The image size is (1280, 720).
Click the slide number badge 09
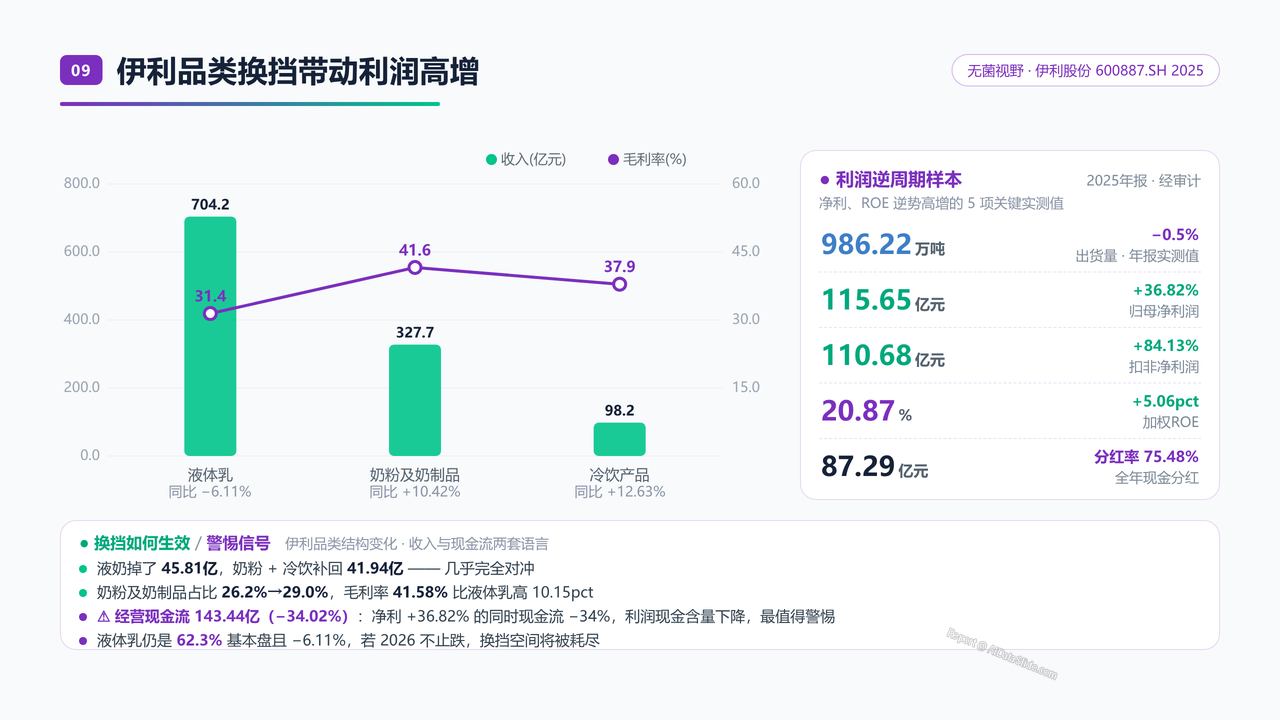(x=81, y=70)
